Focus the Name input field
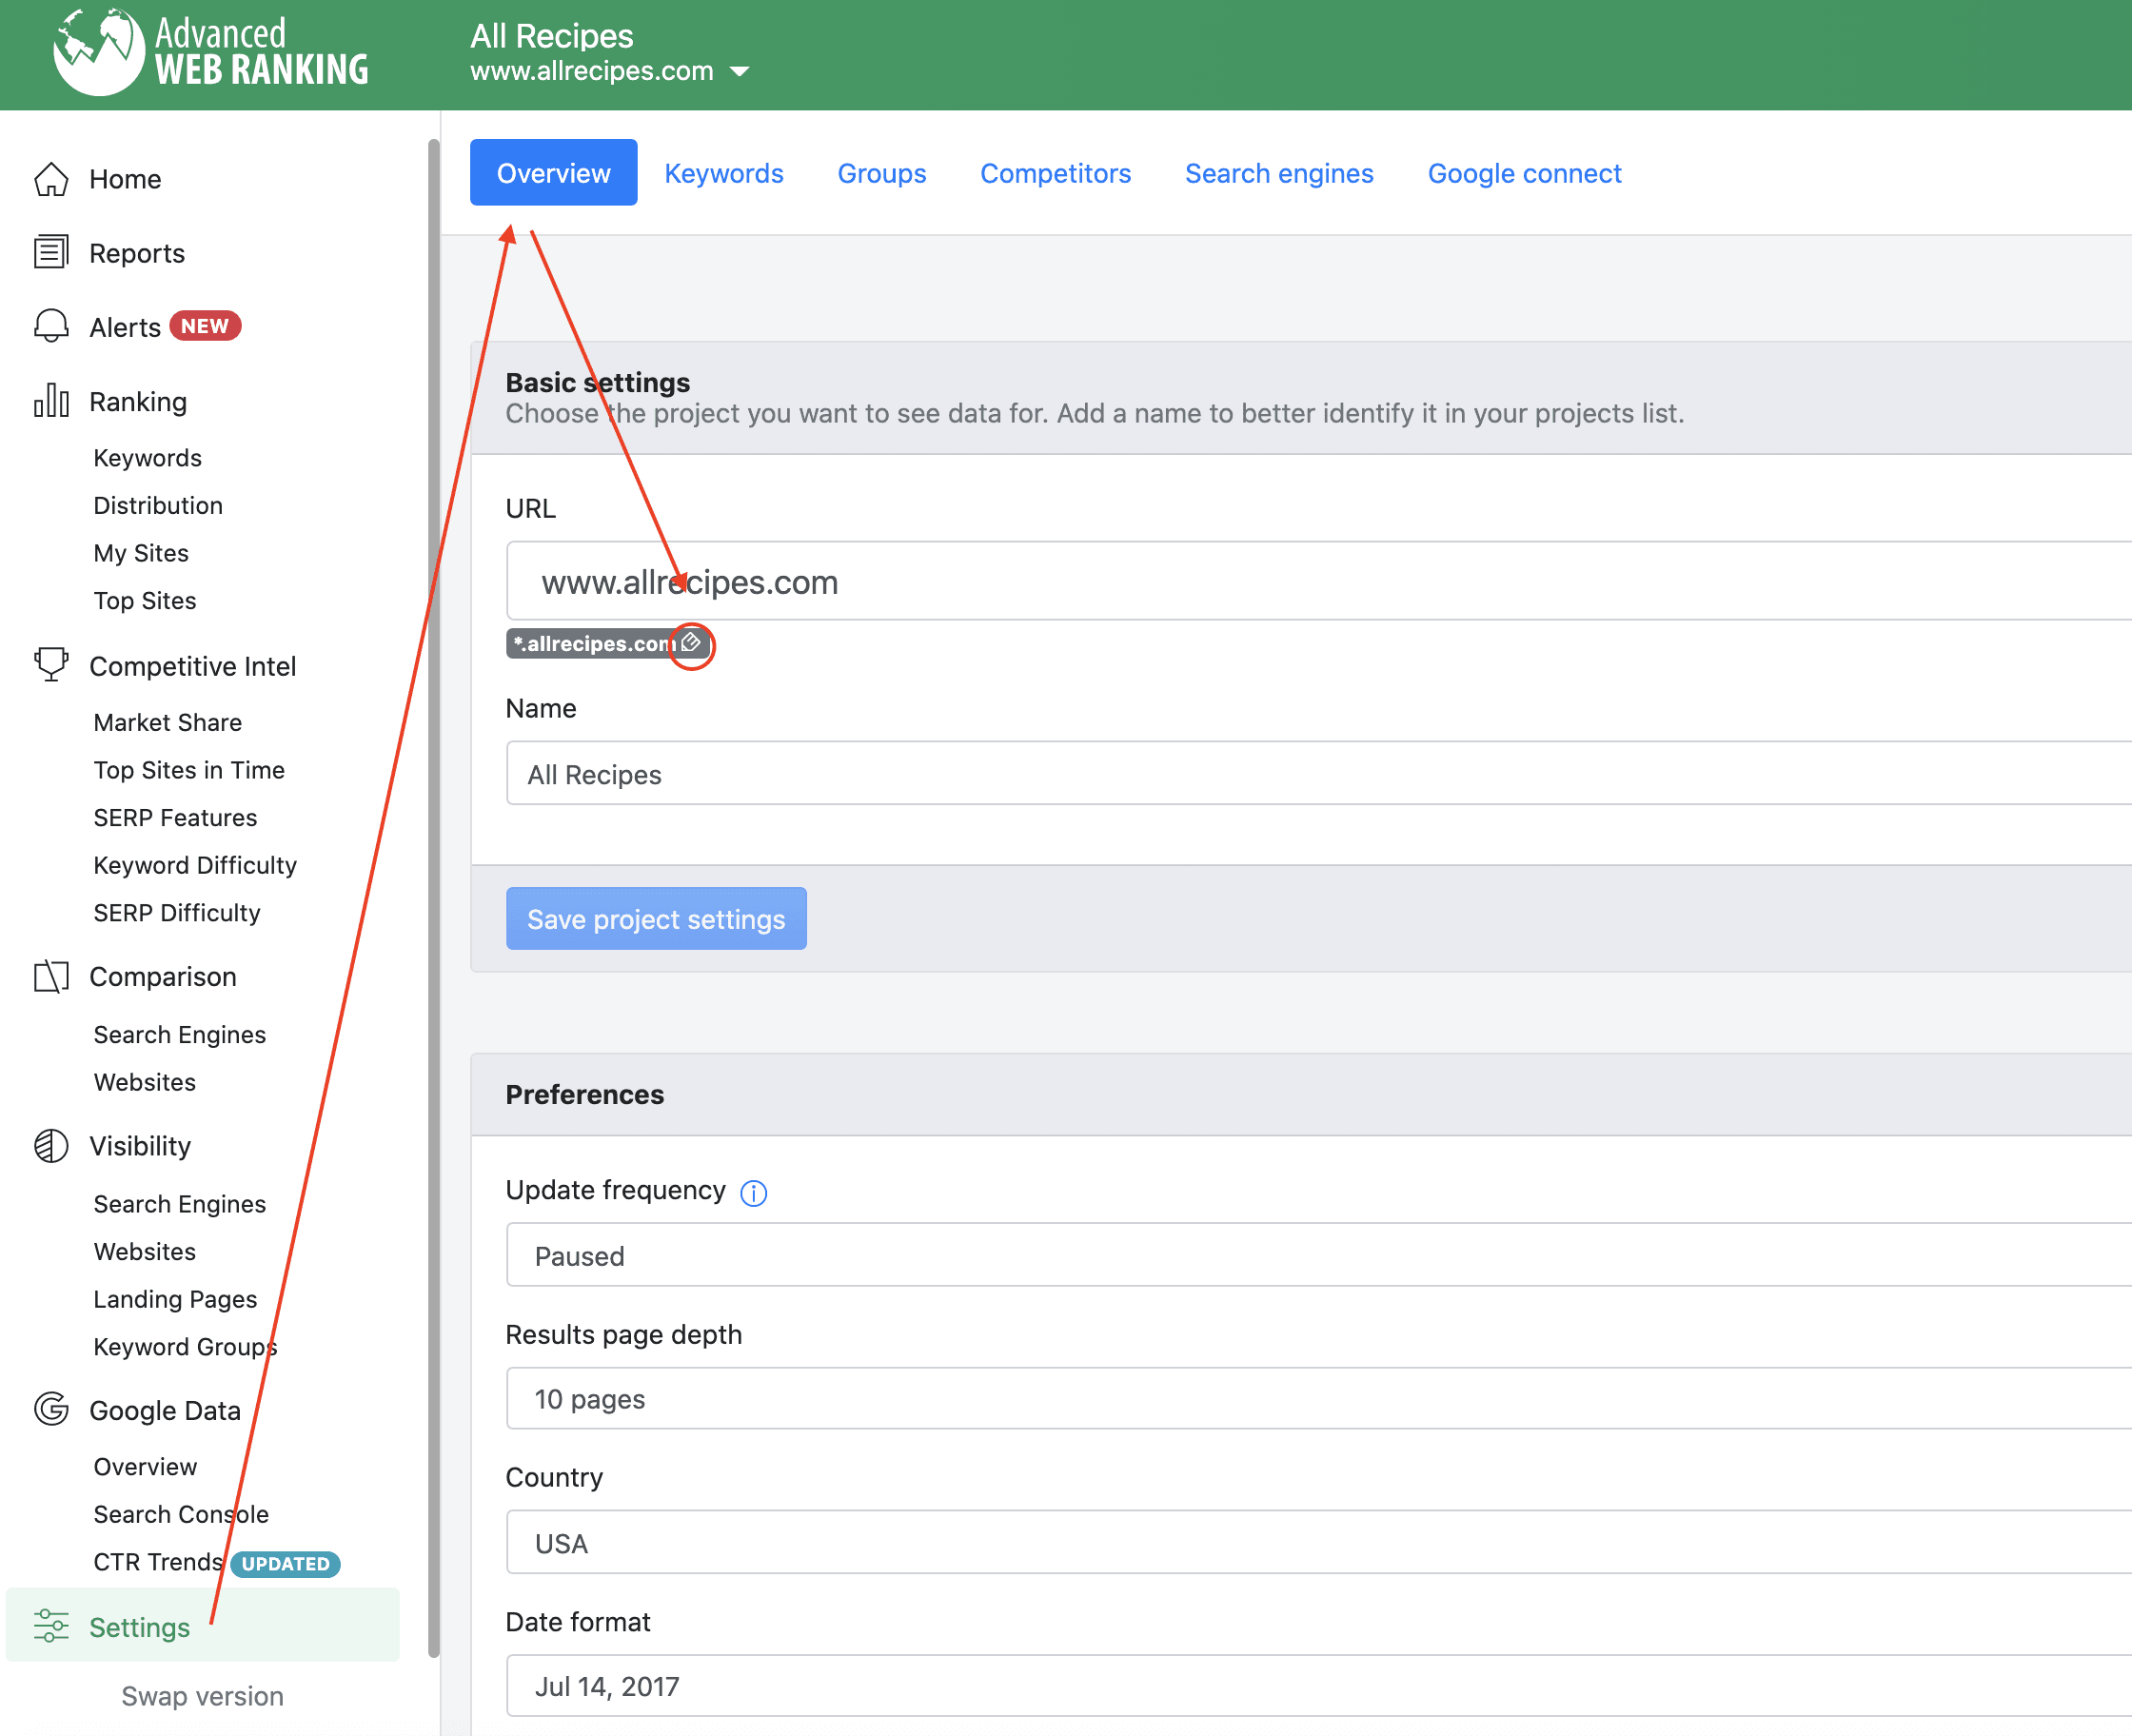This screenshot has height=1736, width=2132. [1319, 773]
